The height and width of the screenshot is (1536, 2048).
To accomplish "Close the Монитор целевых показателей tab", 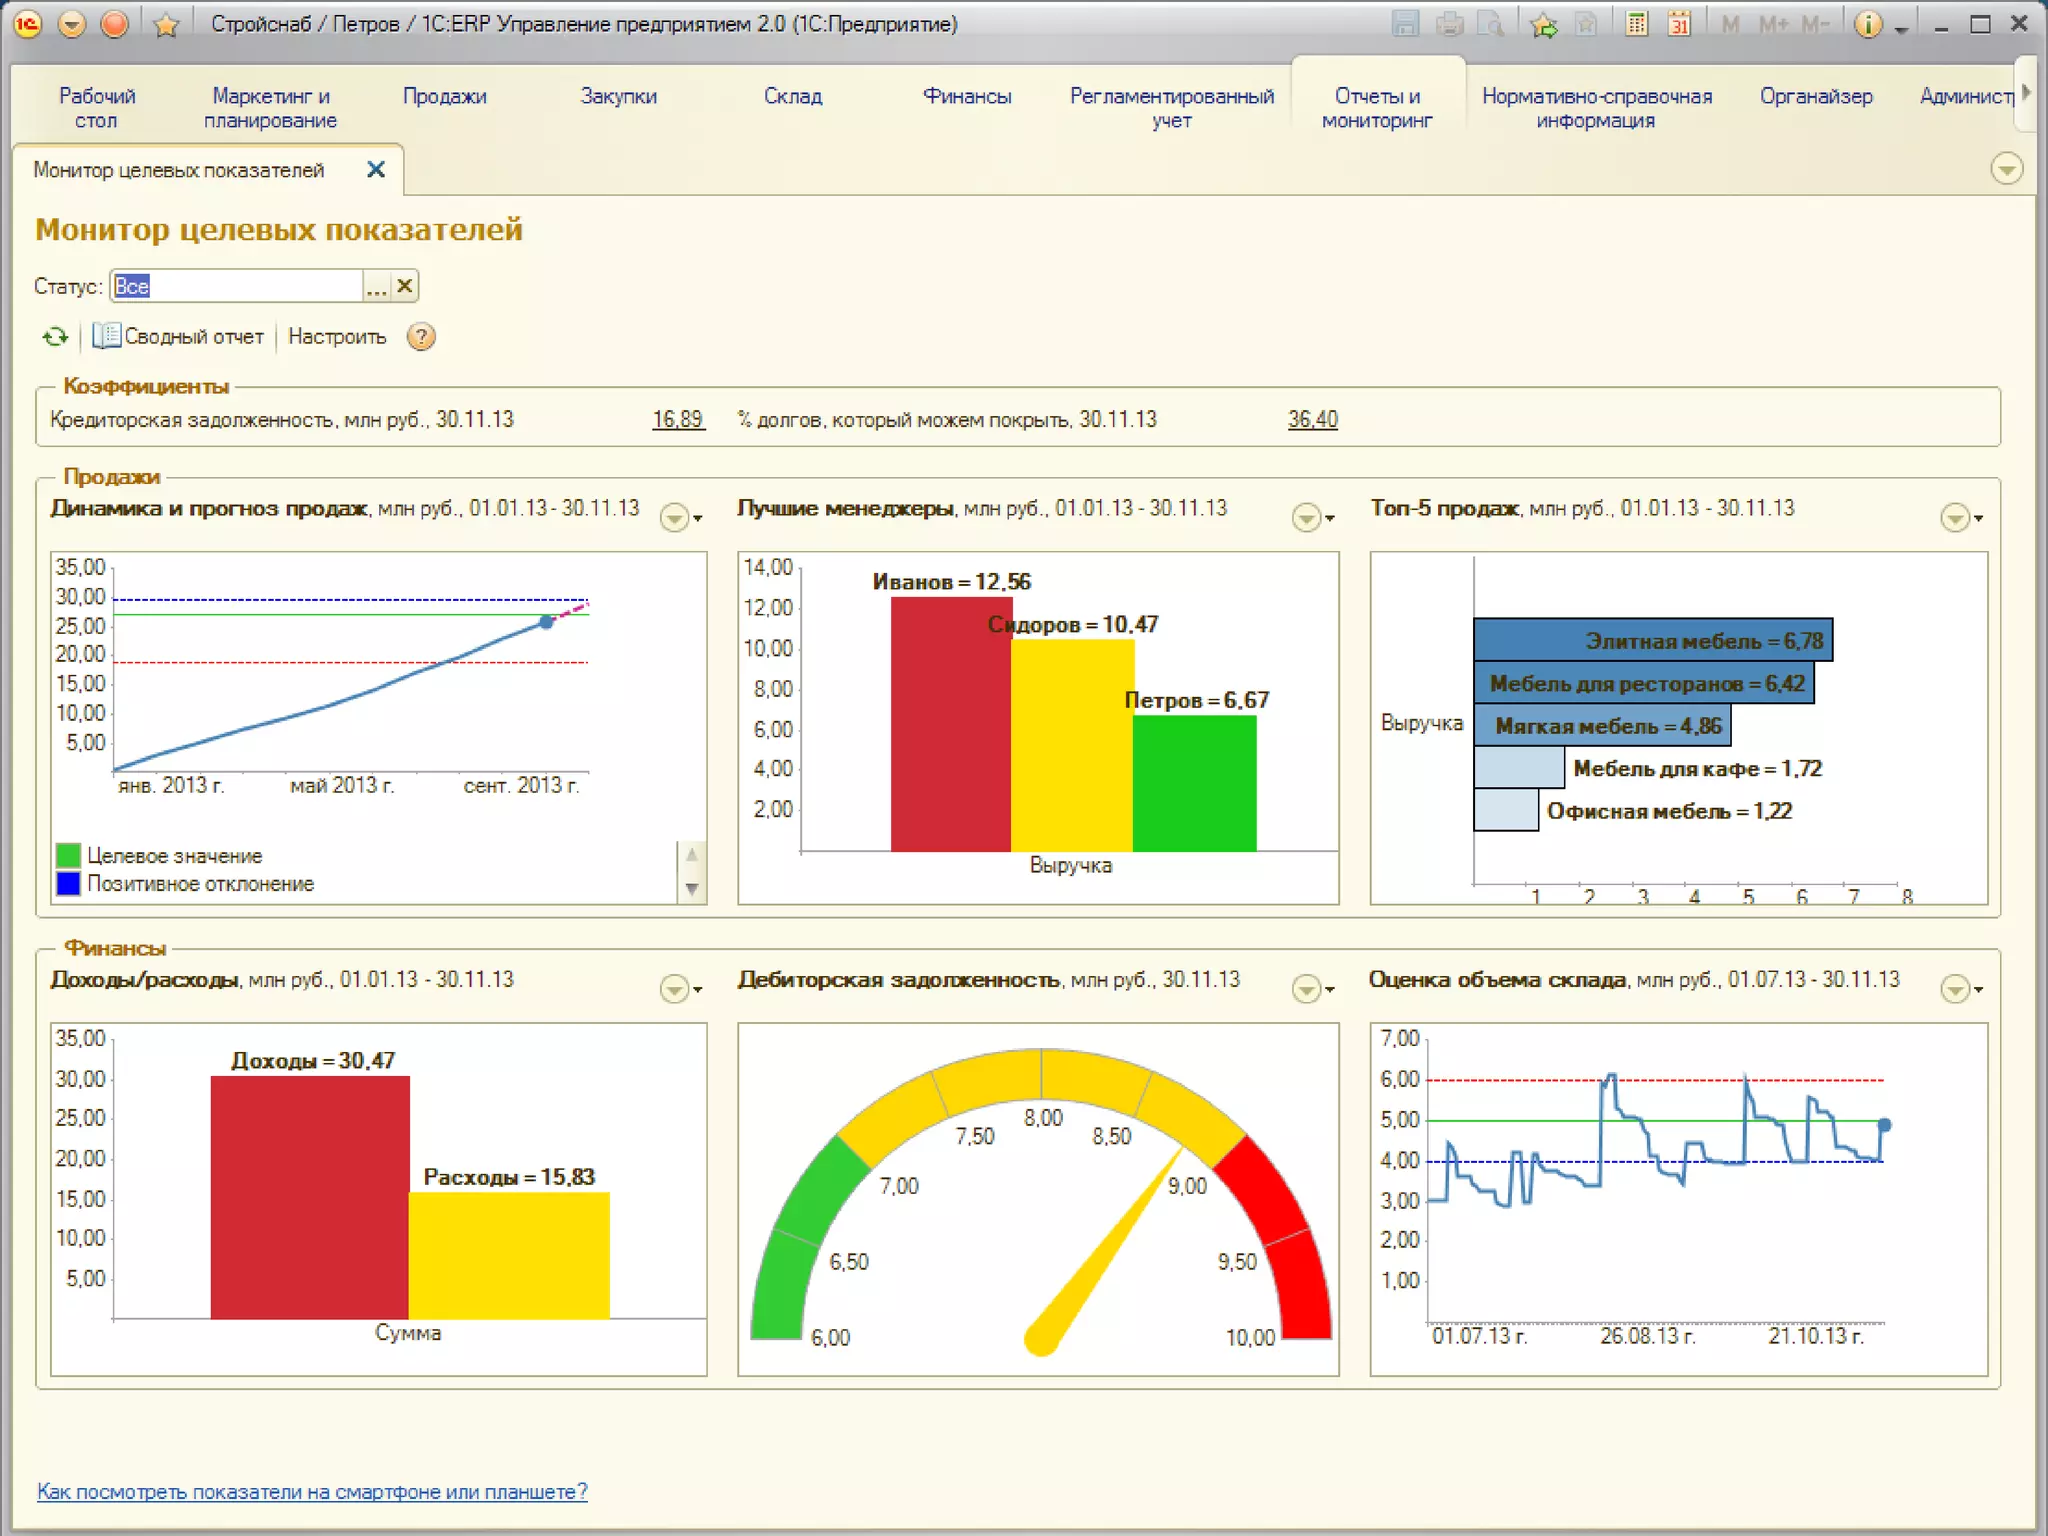I will (x=376, y=170).
